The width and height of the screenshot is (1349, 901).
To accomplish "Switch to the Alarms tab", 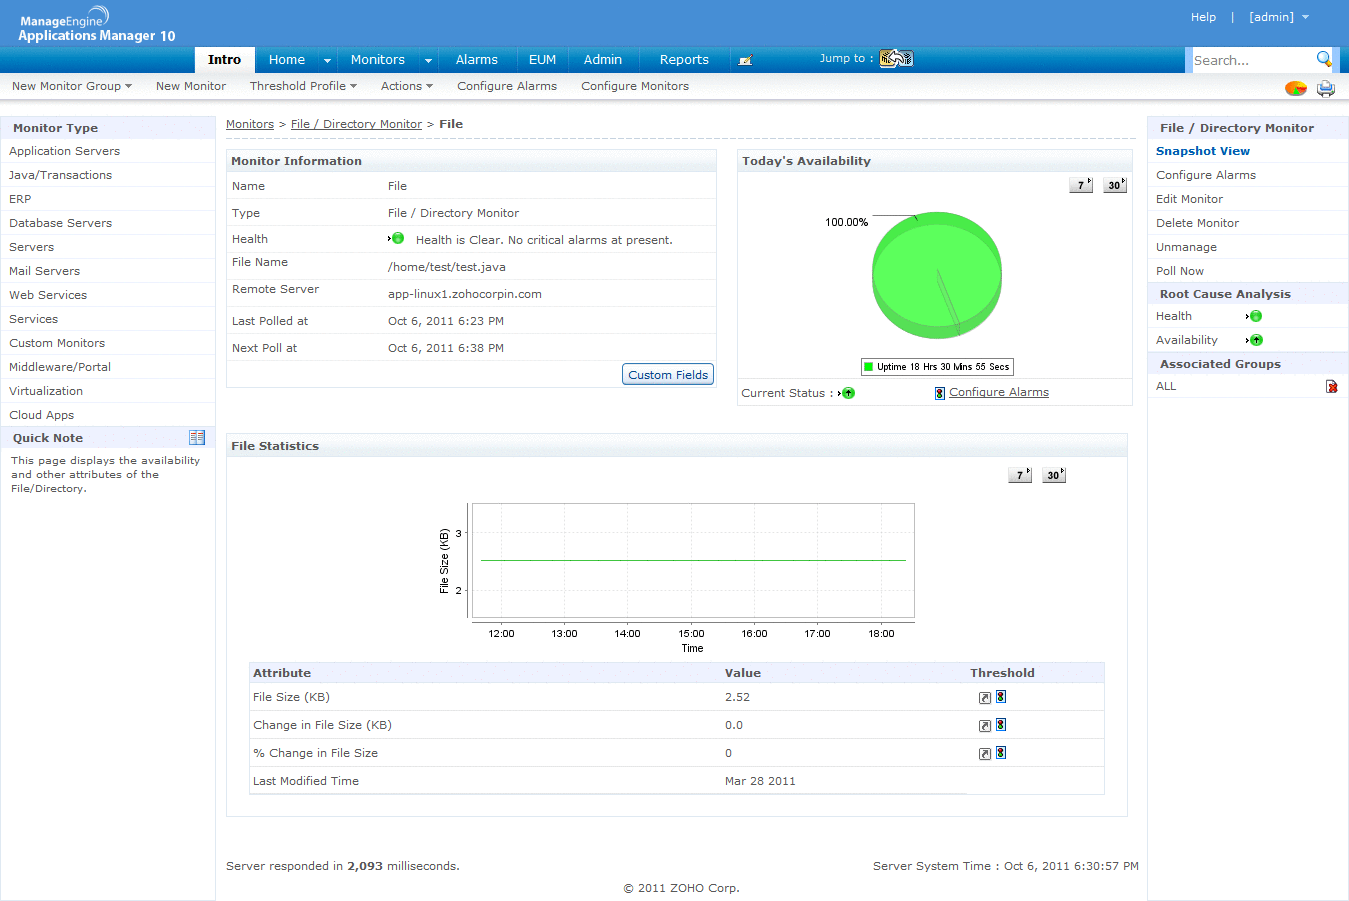I will click(x=476, y=60).
